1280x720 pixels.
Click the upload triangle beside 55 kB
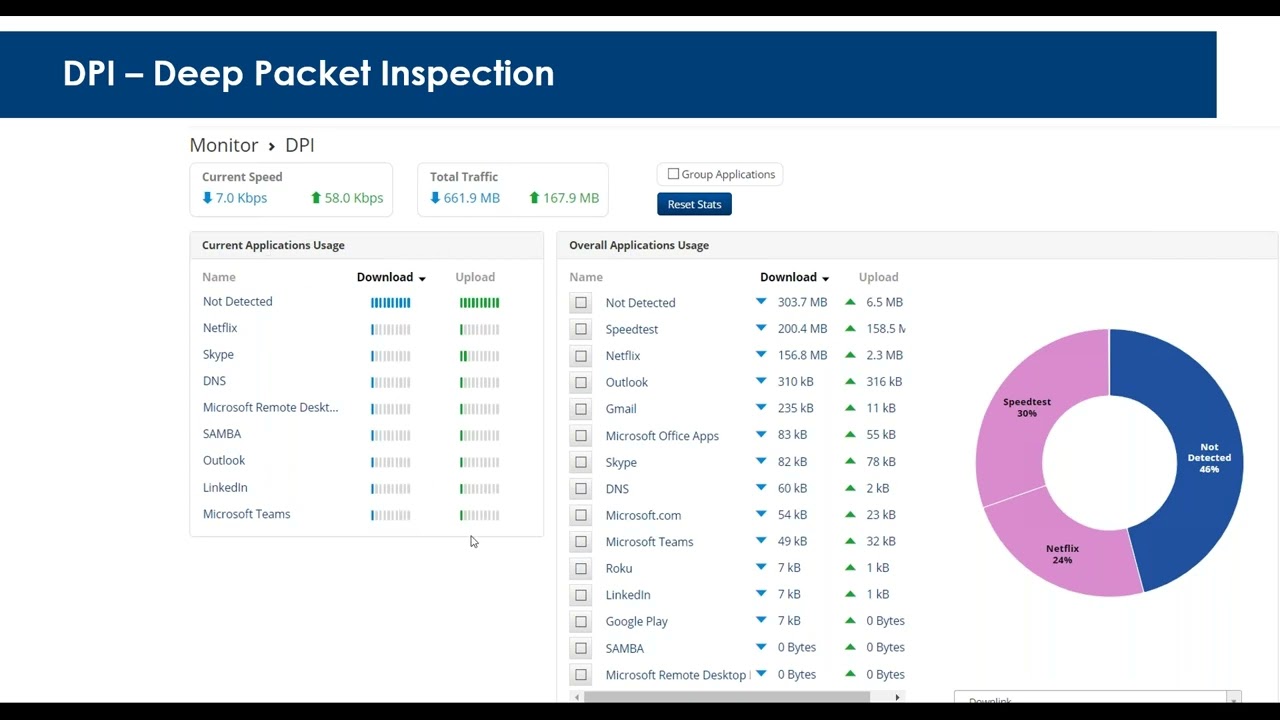[x=850, y=434]
